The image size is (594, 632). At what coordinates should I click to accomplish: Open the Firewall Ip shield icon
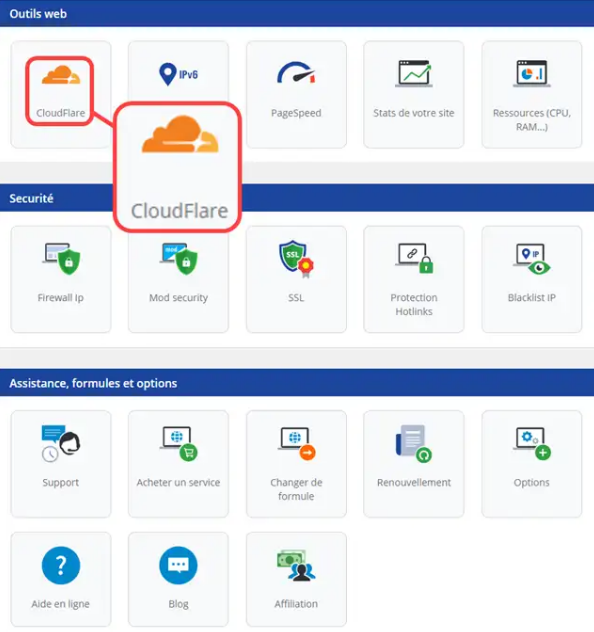(61, 259)
